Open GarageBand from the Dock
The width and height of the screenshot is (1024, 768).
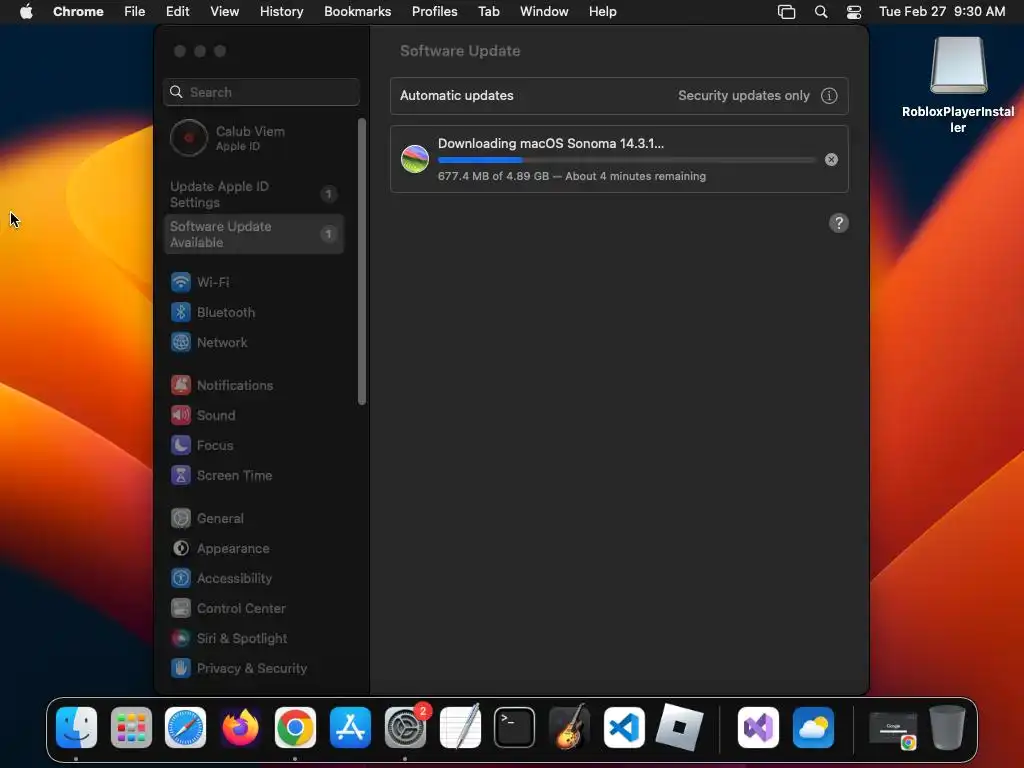569,728
